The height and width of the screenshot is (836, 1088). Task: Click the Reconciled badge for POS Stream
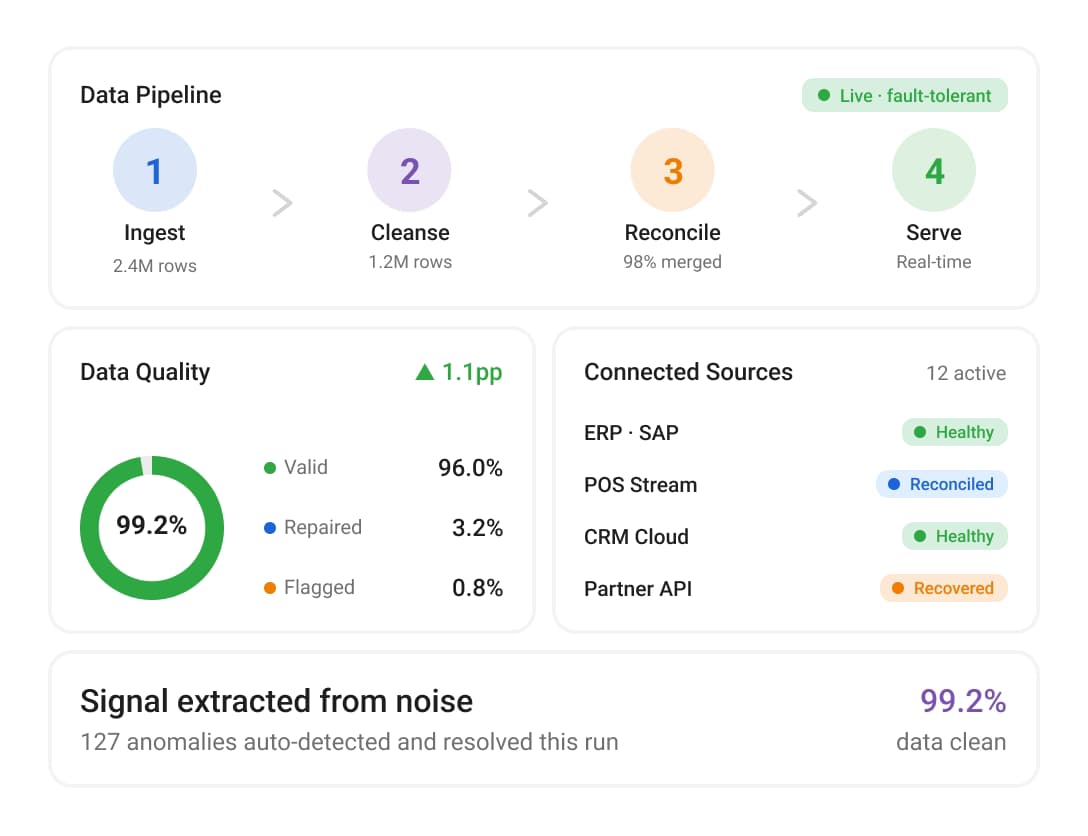942,484
